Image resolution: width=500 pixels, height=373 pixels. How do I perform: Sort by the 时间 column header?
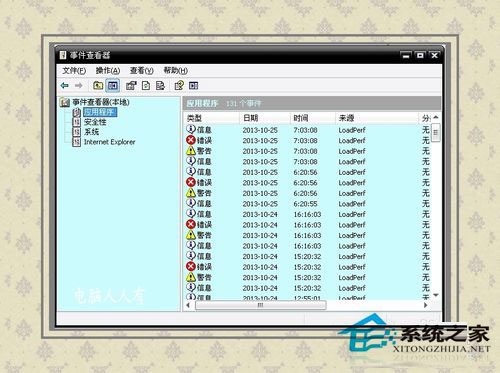pyautogui.click(x=313, y=118)
